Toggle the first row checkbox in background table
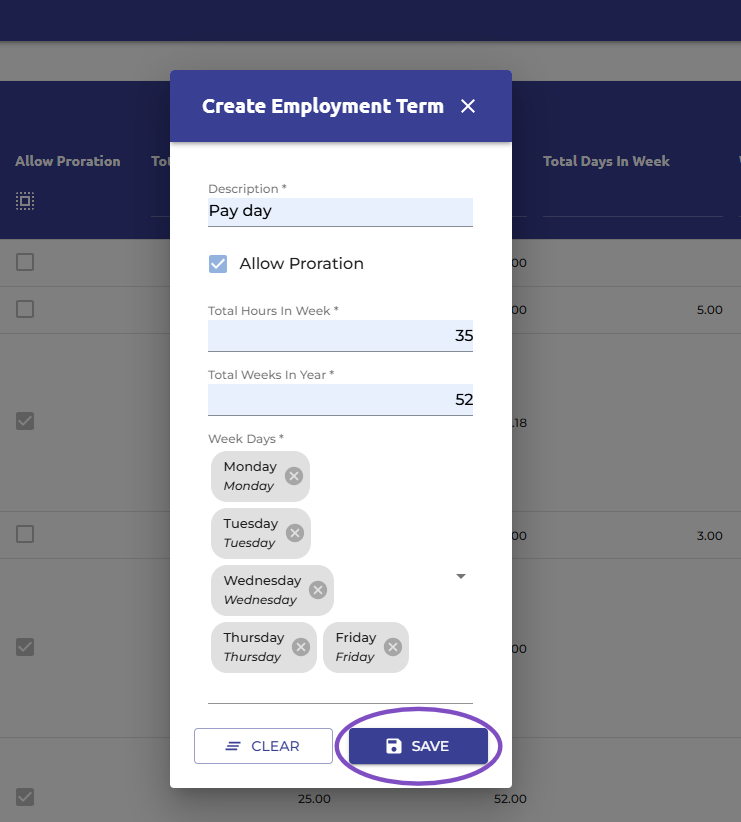This screenshot has width=741, height=822. click(x=25, y=262)
